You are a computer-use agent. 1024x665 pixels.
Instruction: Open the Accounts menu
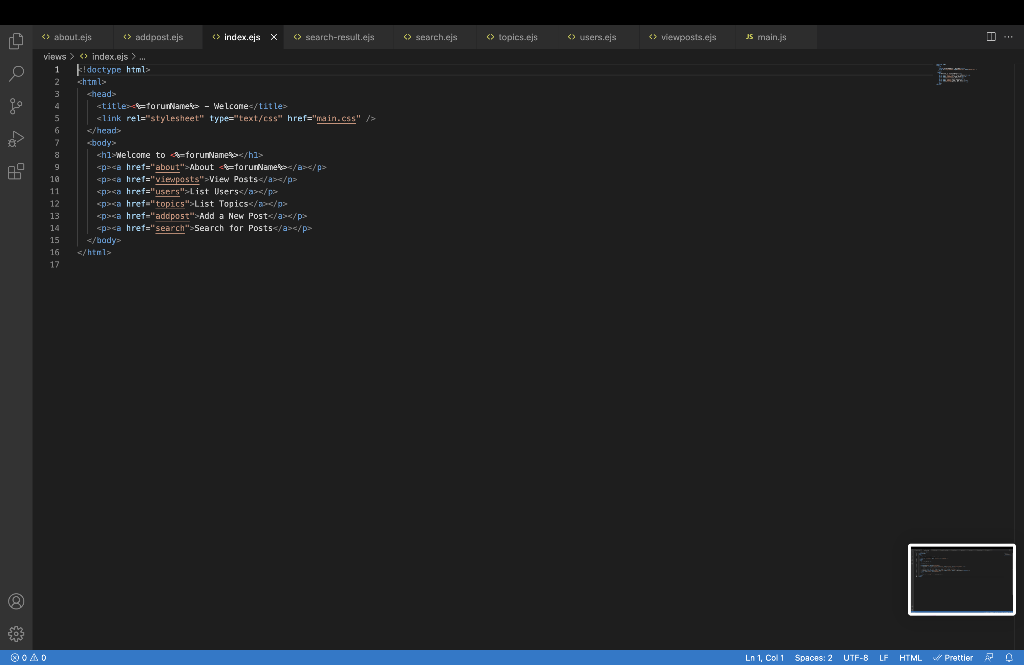click(15, 601)
